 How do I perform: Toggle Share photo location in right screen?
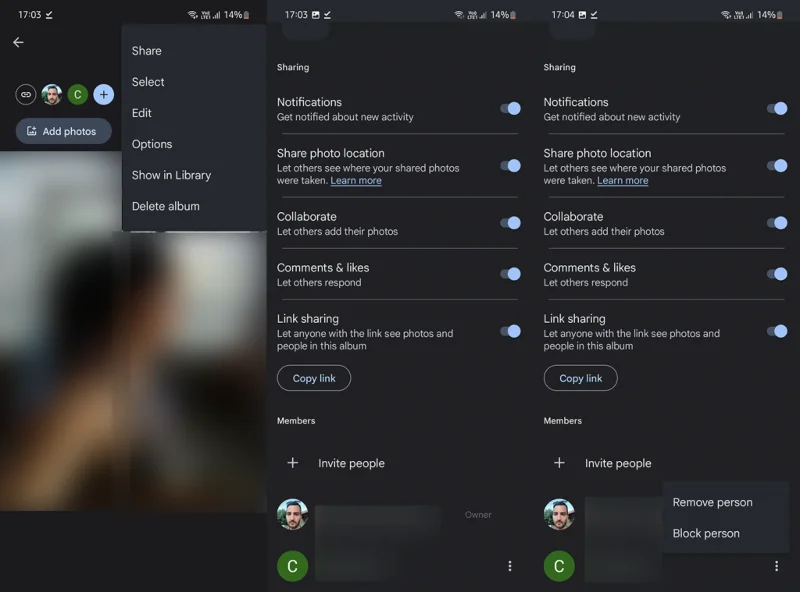point(777,165)
